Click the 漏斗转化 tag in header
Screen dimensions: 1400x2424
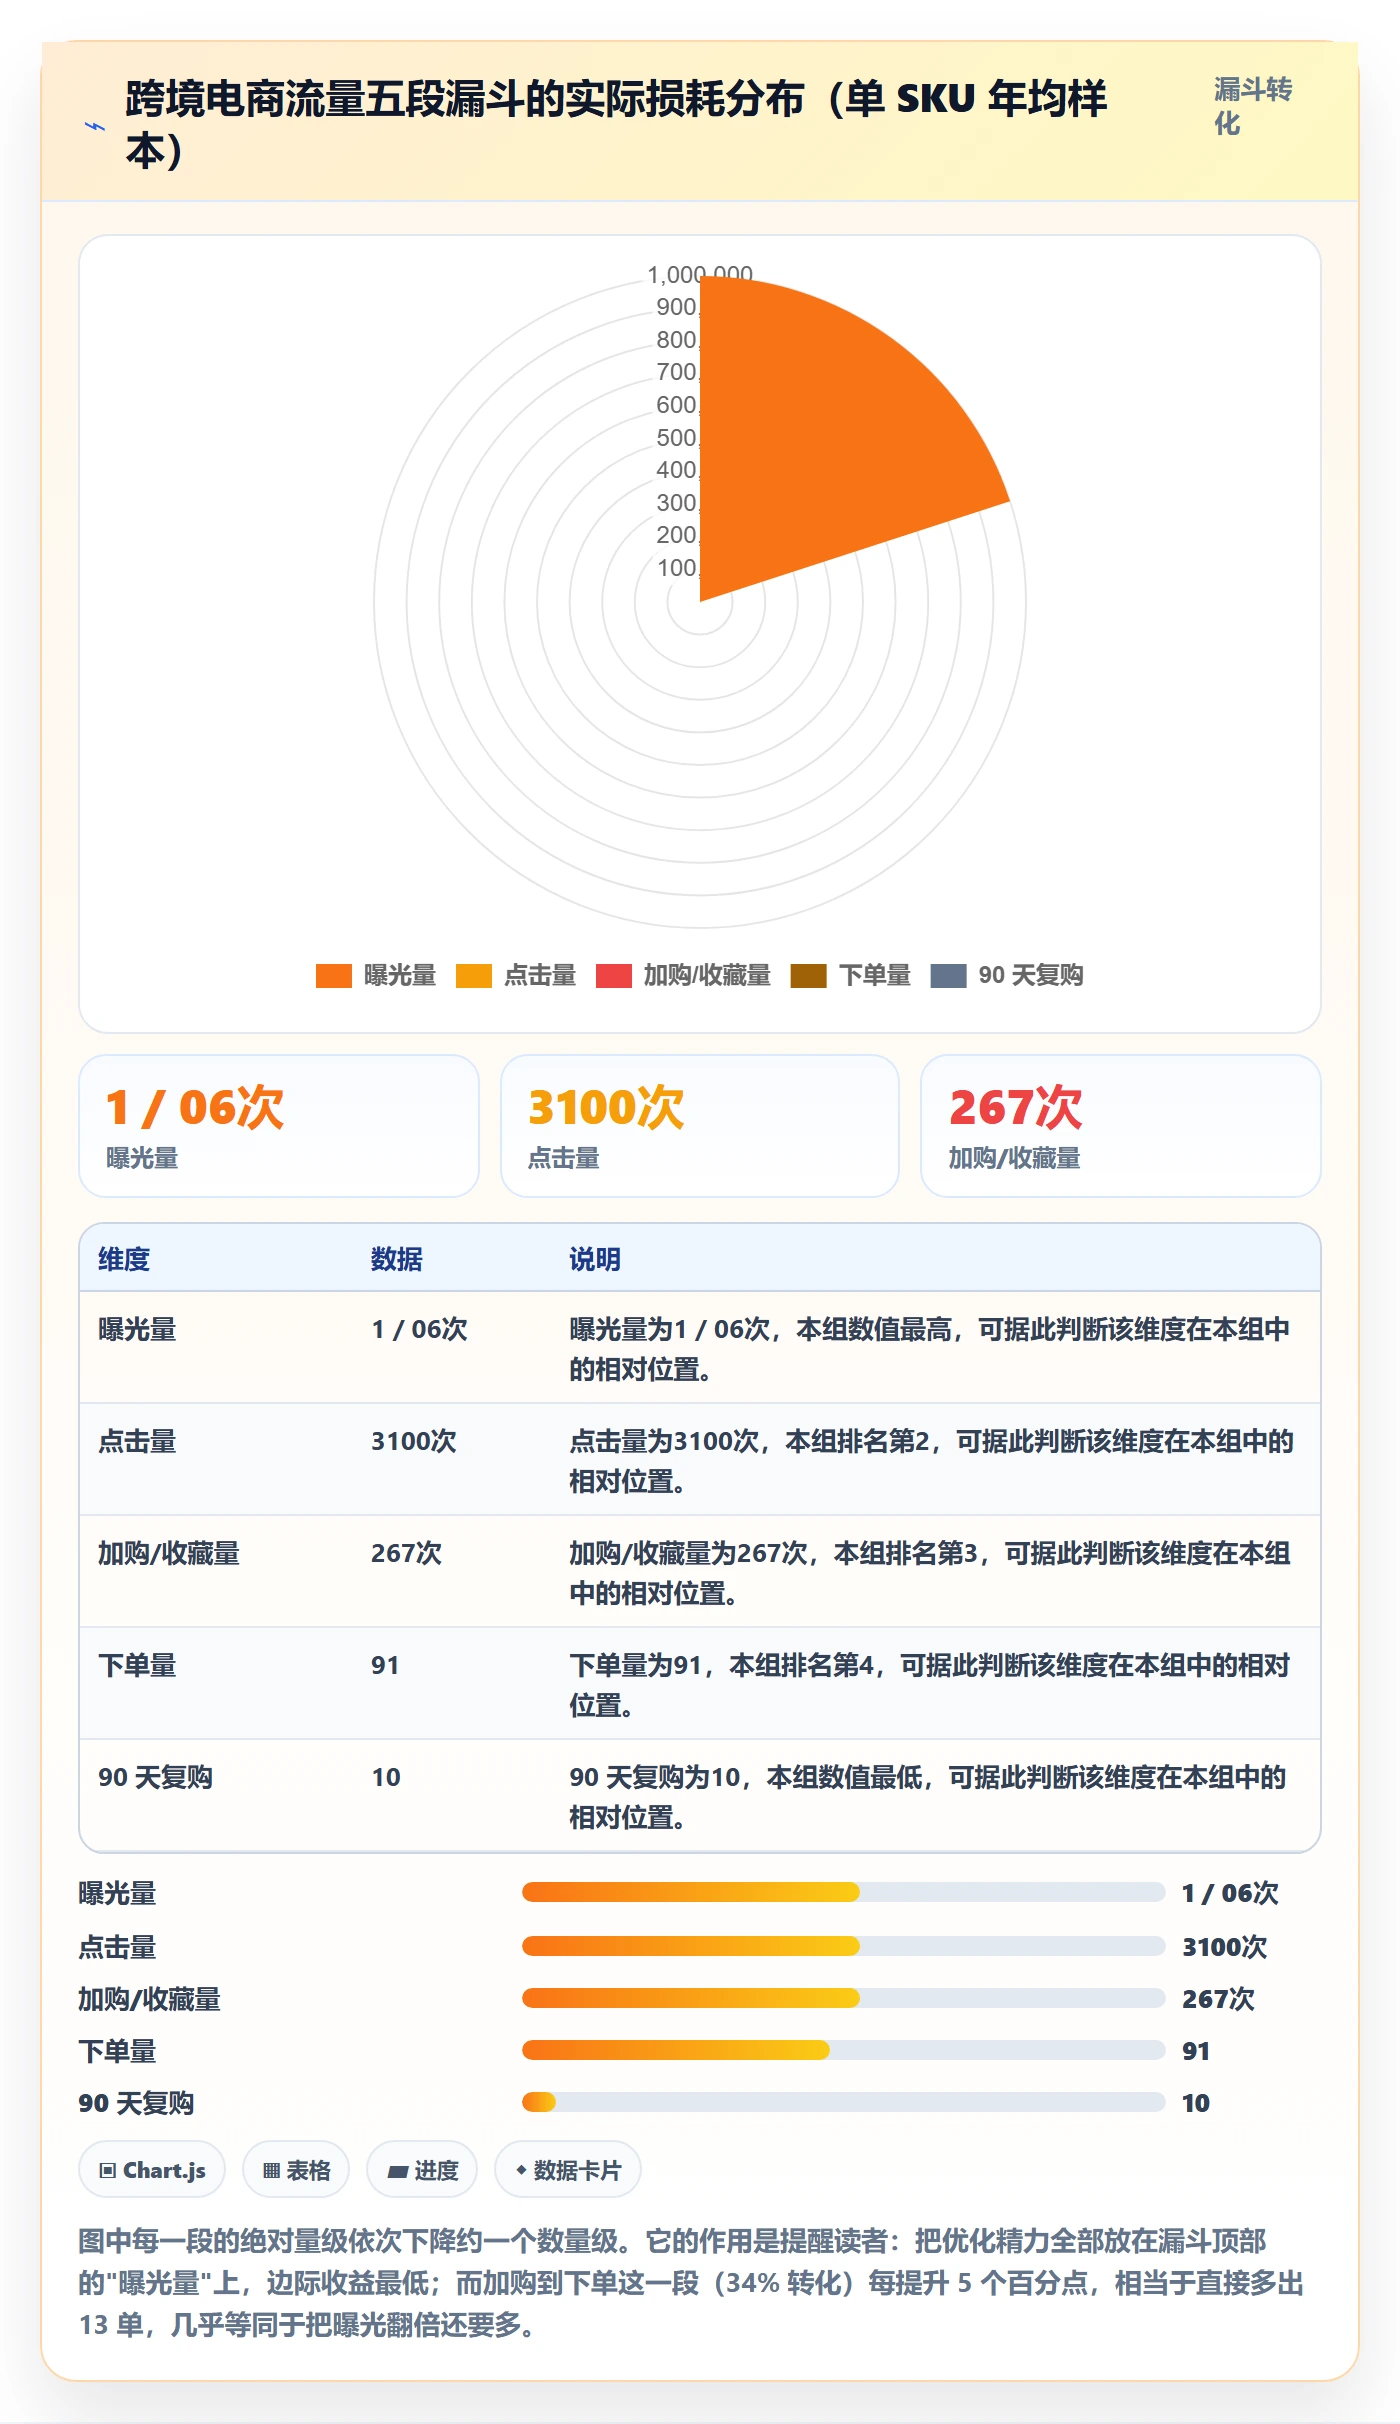pos(1253,106)
